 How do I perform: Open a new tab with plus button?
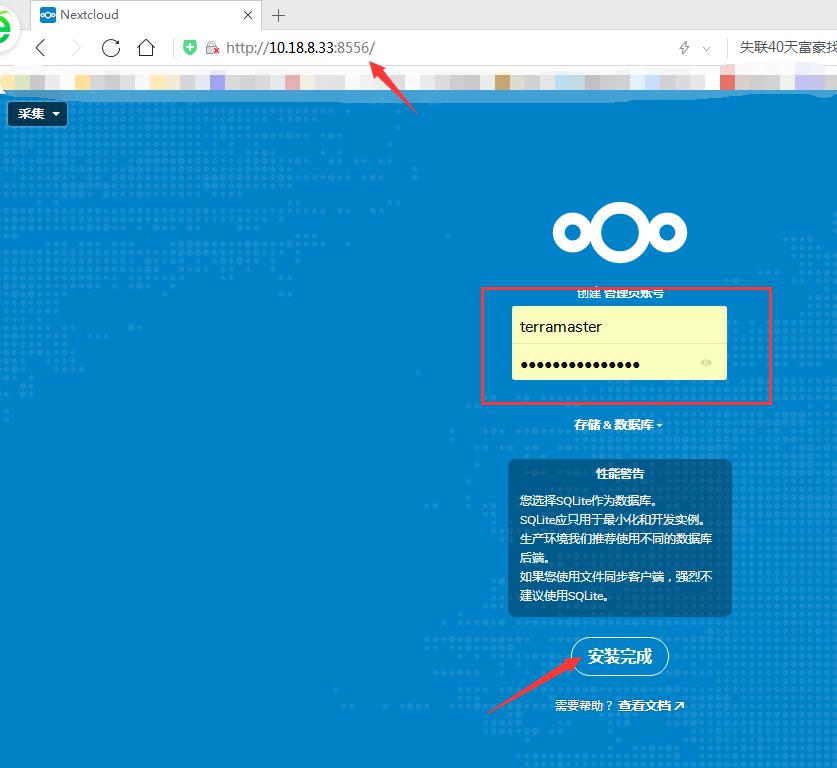coord(278,15)
